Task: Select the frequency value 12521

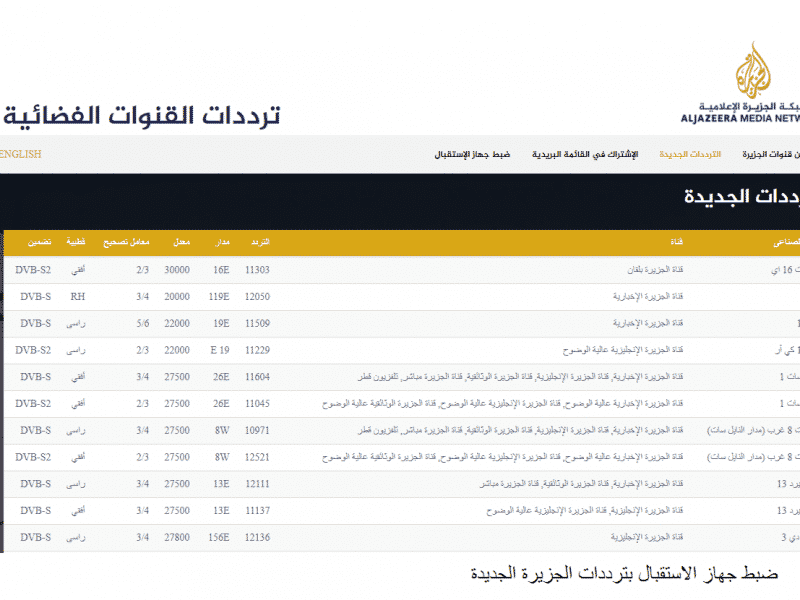Action: point(257,457)
